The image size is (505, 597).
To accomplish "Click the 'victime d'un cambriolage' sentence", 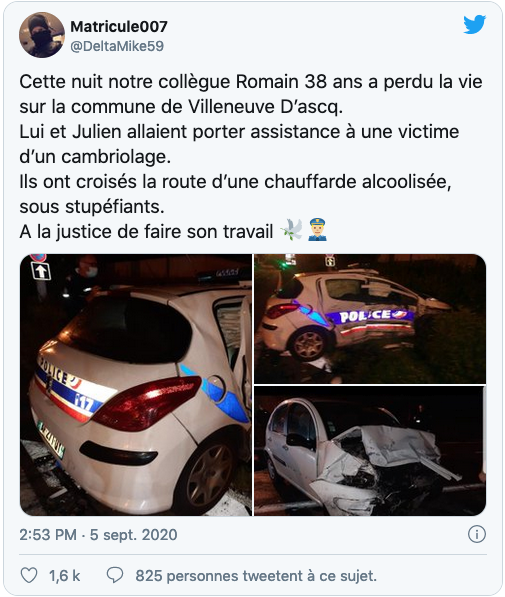I will tap(239, 144).
